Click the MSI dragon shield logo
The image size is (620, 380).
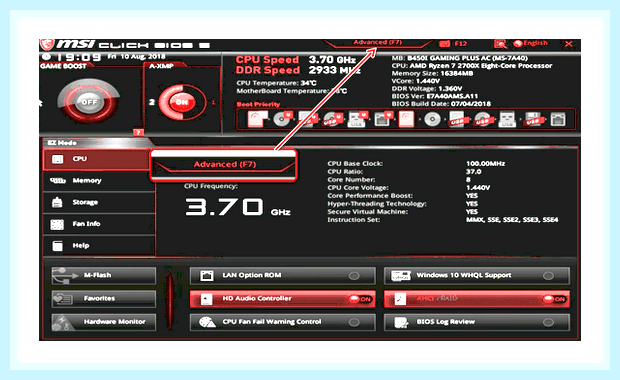(47, 44)
